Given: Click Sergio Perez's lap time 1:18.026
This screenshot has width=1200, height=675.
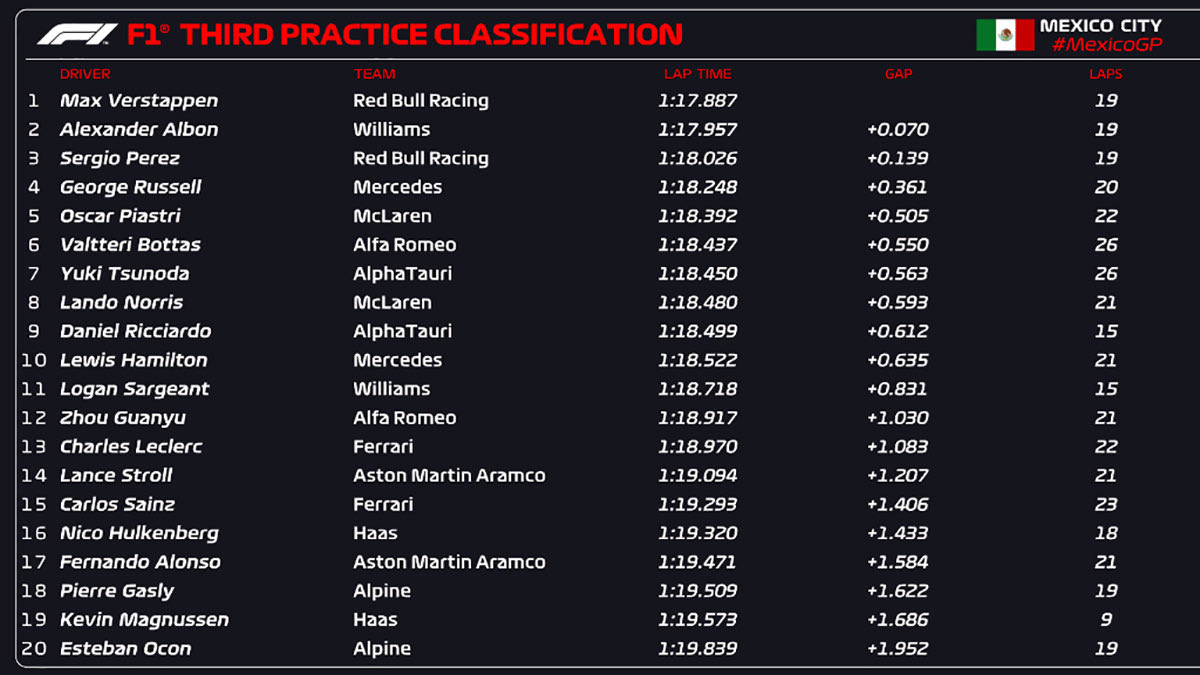Looking at the screenshot, I should (697, 159).
